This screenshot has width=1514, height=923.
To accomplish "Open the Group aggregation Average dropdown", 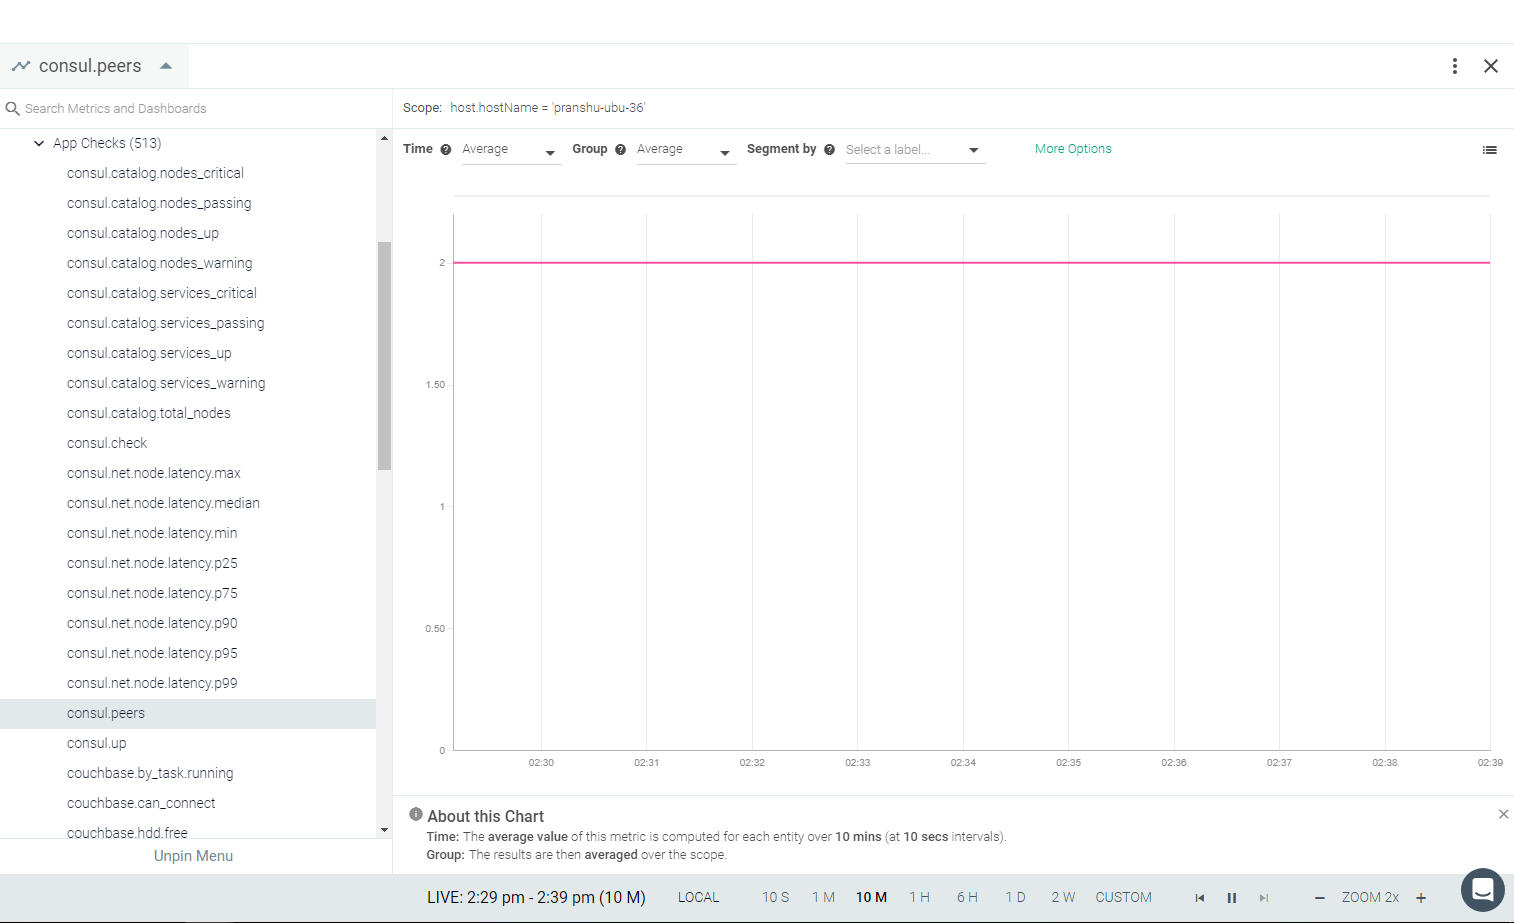I will (686, 150).
